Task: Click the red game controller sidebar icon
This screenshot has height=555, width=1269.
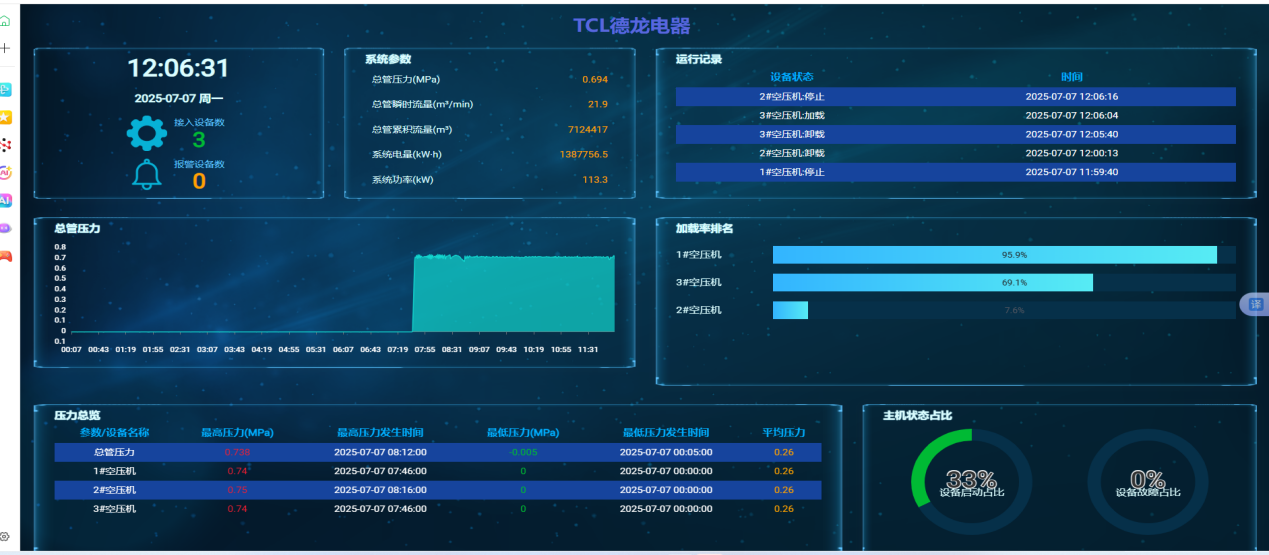Action: [x=5, y=256]
